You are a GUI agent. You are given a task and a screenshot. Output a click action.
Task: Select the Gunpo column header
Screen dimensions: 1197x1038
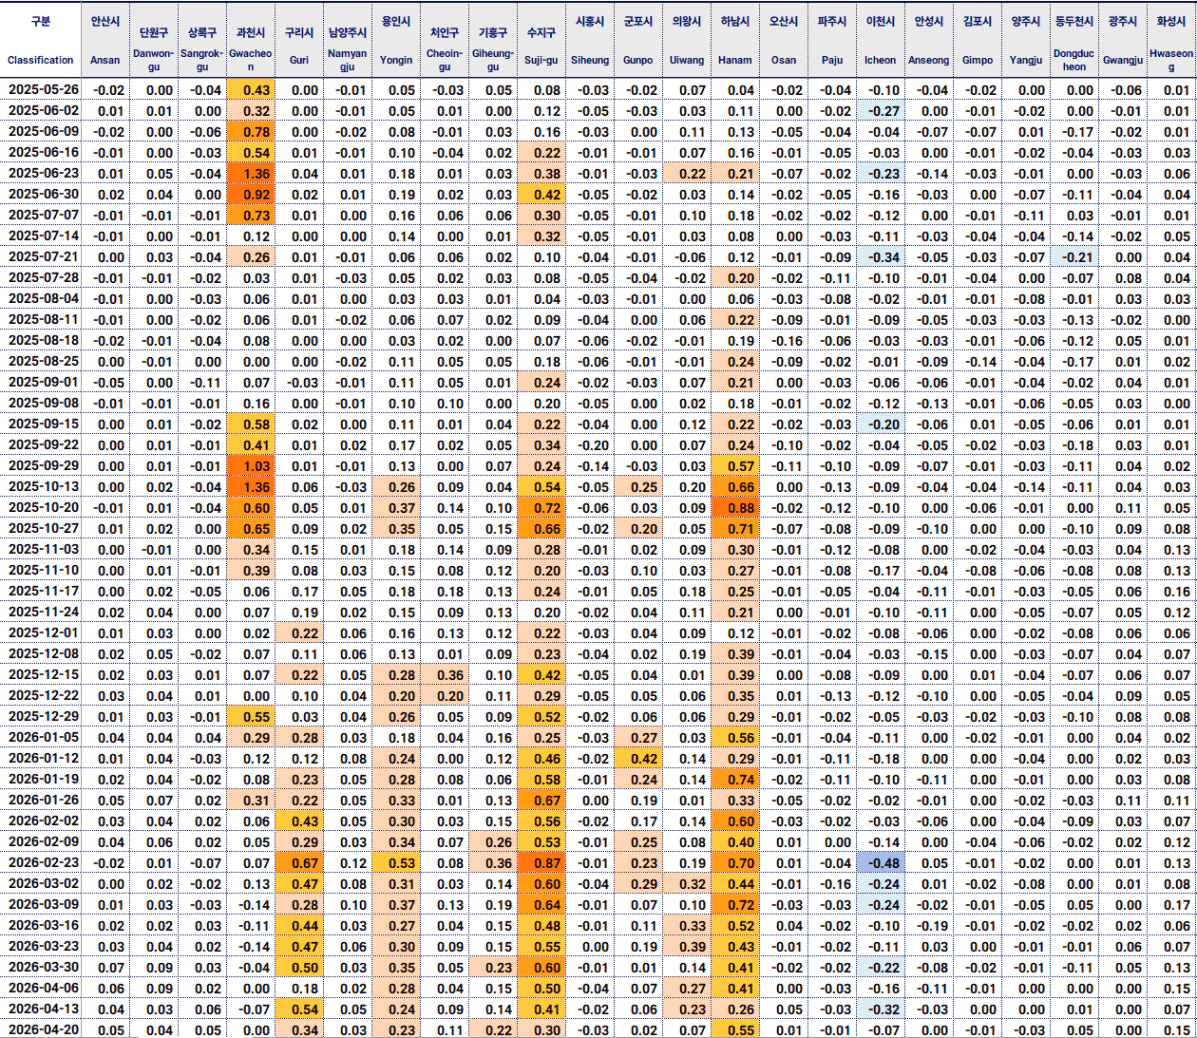coord(638,40)
